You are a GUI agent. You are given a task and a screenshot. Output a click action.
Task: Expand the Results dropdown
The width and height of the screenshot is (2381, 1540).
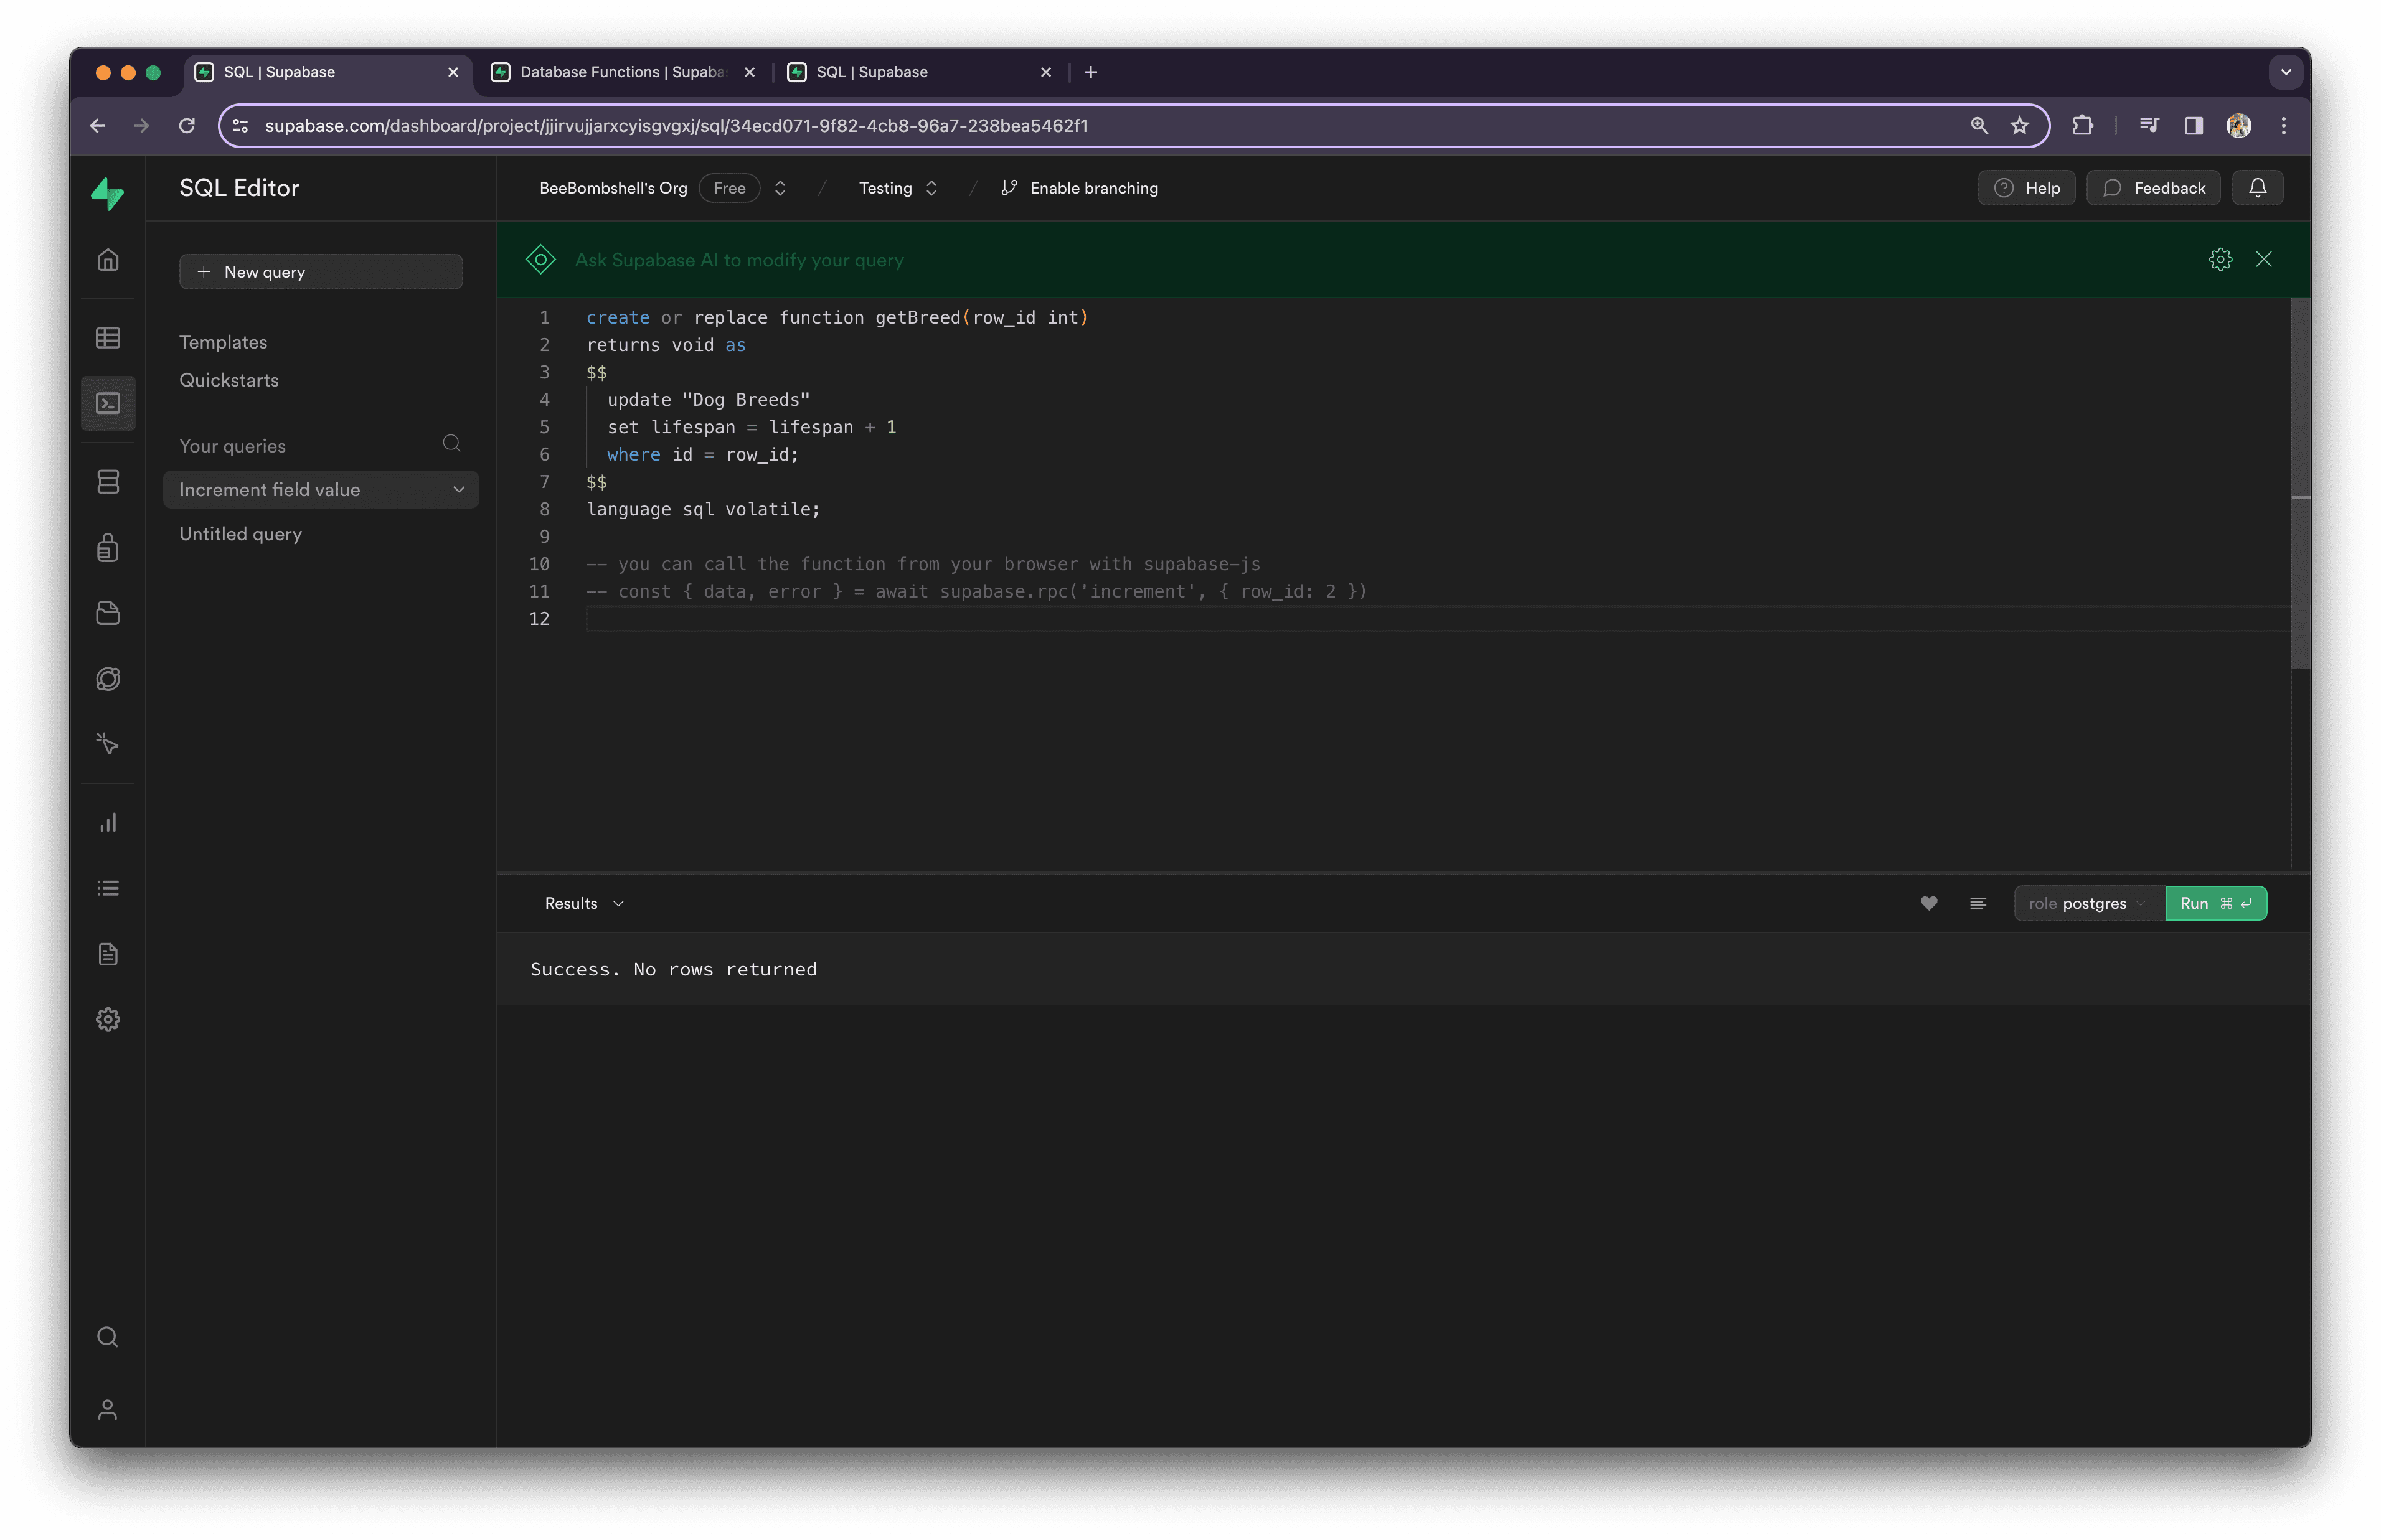(584, 903)
